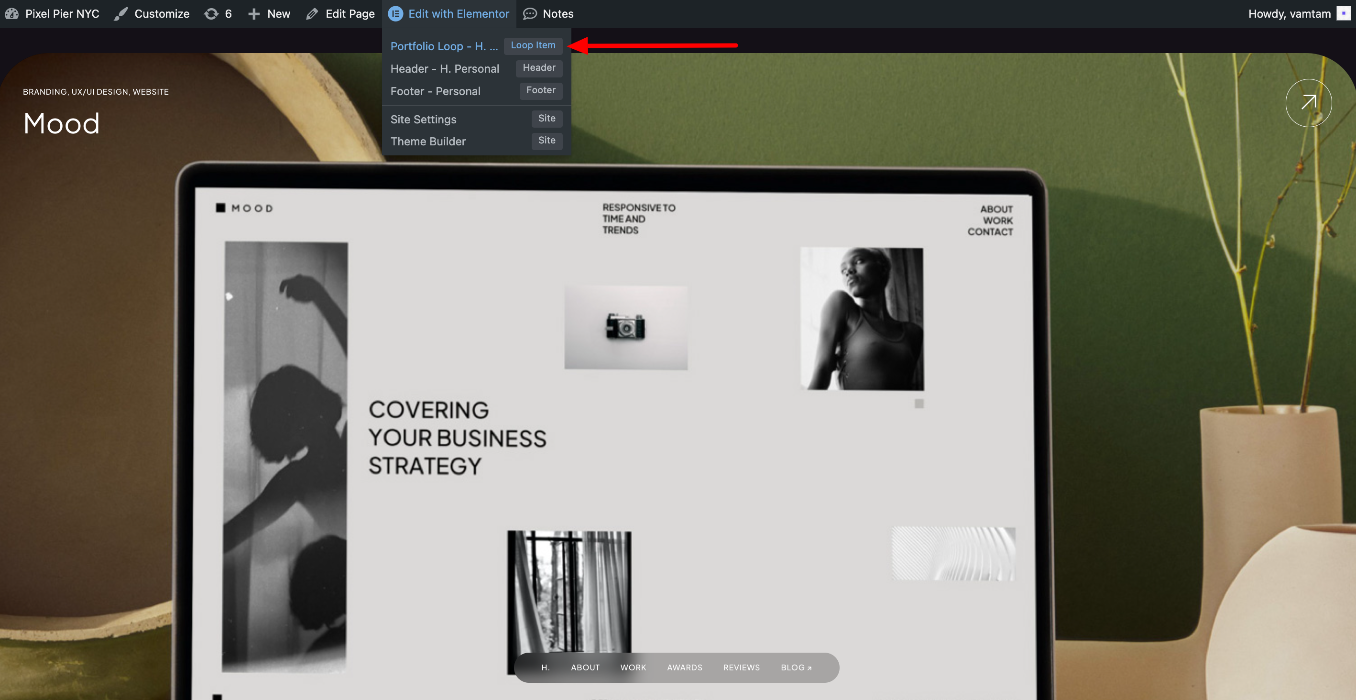Open the Mood project title
1356x700 pixels.
click(62, 124)
